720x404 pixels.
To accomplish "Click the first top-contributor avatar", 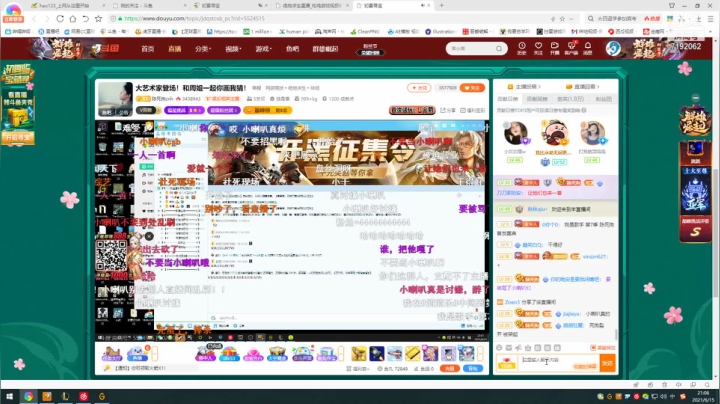I will tap(515, 133).
